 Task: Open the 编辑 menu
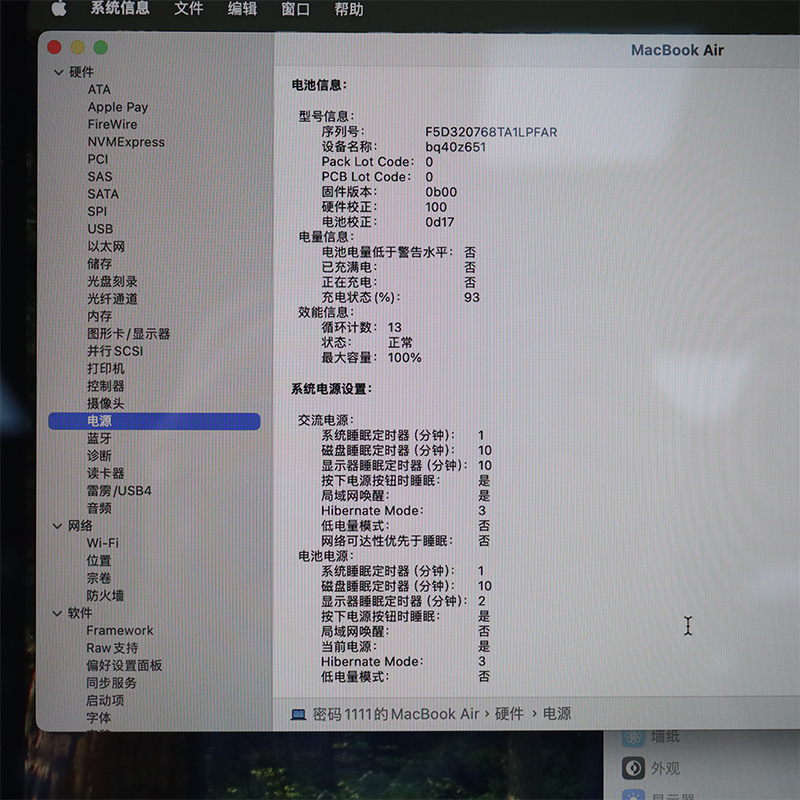(x=242, y=9)
